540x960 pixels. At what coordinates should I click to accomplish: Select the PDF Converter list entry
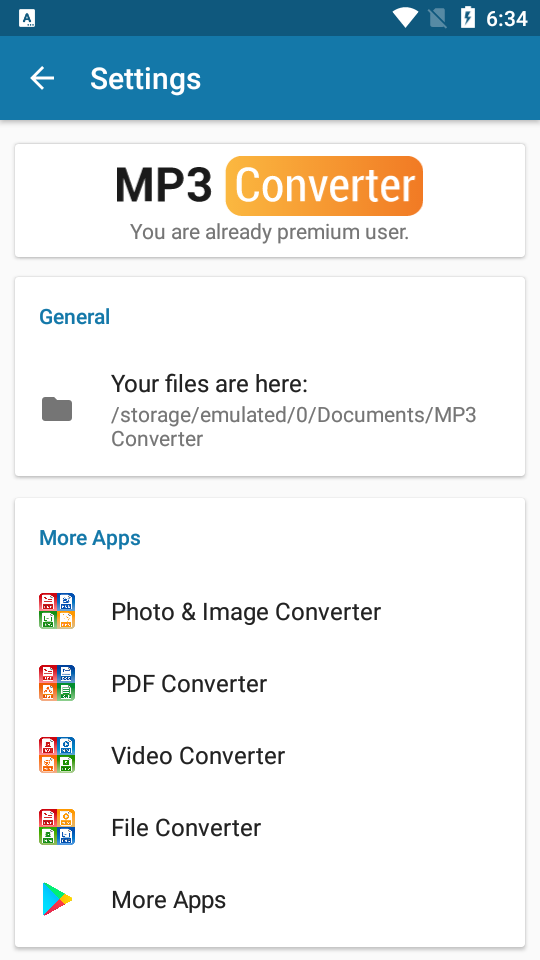[x=270, y=683]
